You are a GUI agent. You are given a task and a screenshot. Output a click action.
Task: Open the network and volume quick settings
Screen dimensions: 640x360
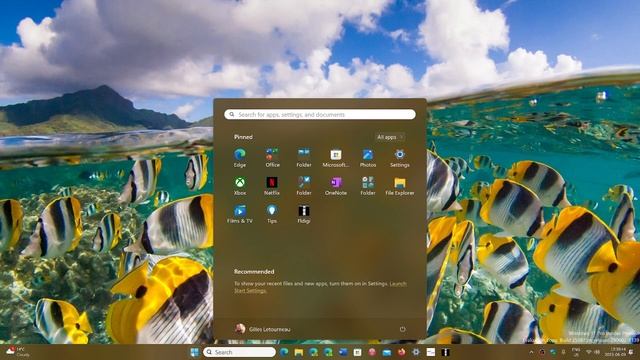[x=593, y=352]
